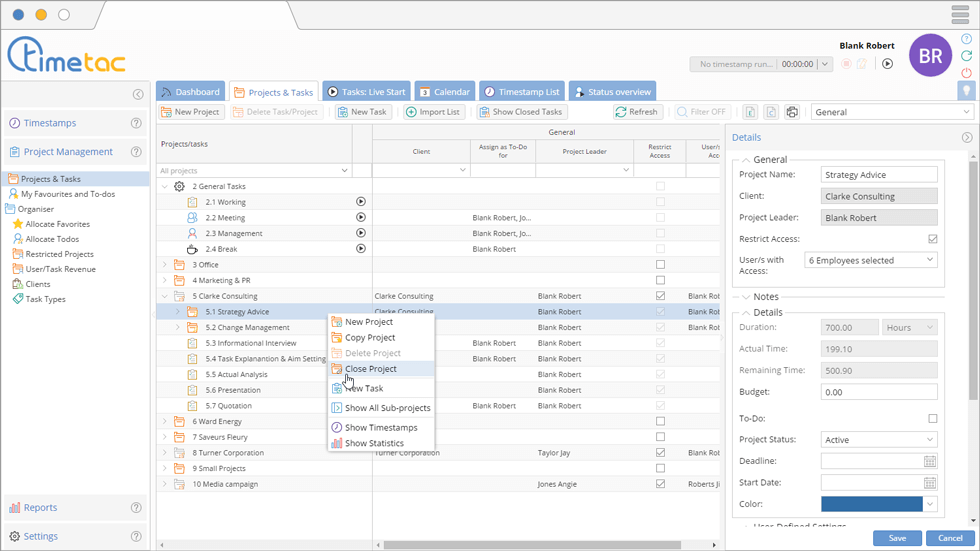Click the Save button
The width and height of the screenshot is (980, 551).
897,538
